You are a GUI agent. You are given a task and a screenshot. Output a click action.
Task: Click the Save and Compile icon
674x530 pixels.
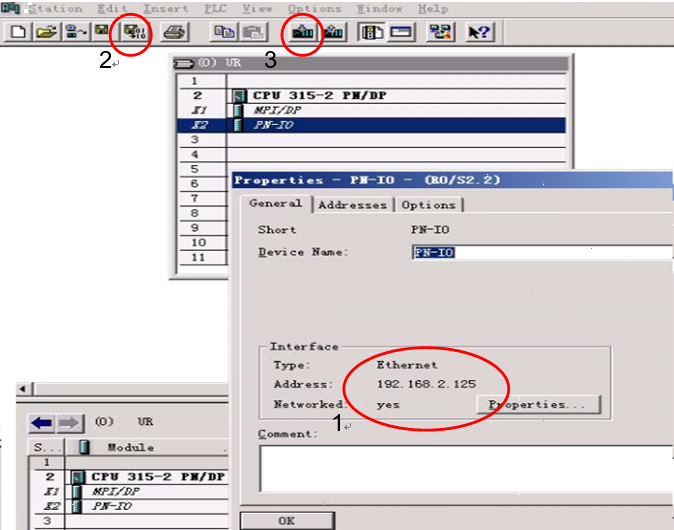(x=135, y=32)
